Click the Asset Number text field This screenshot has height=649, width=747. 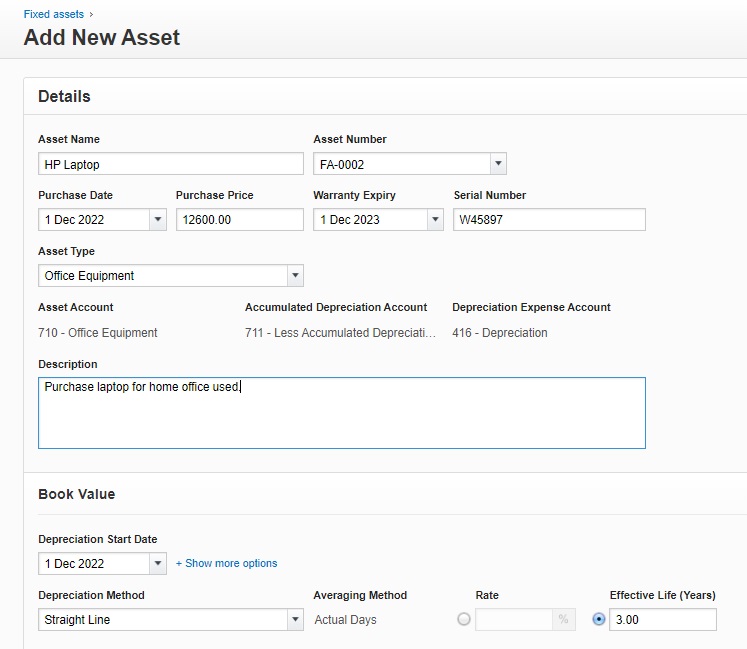click(x=401, y=164)
